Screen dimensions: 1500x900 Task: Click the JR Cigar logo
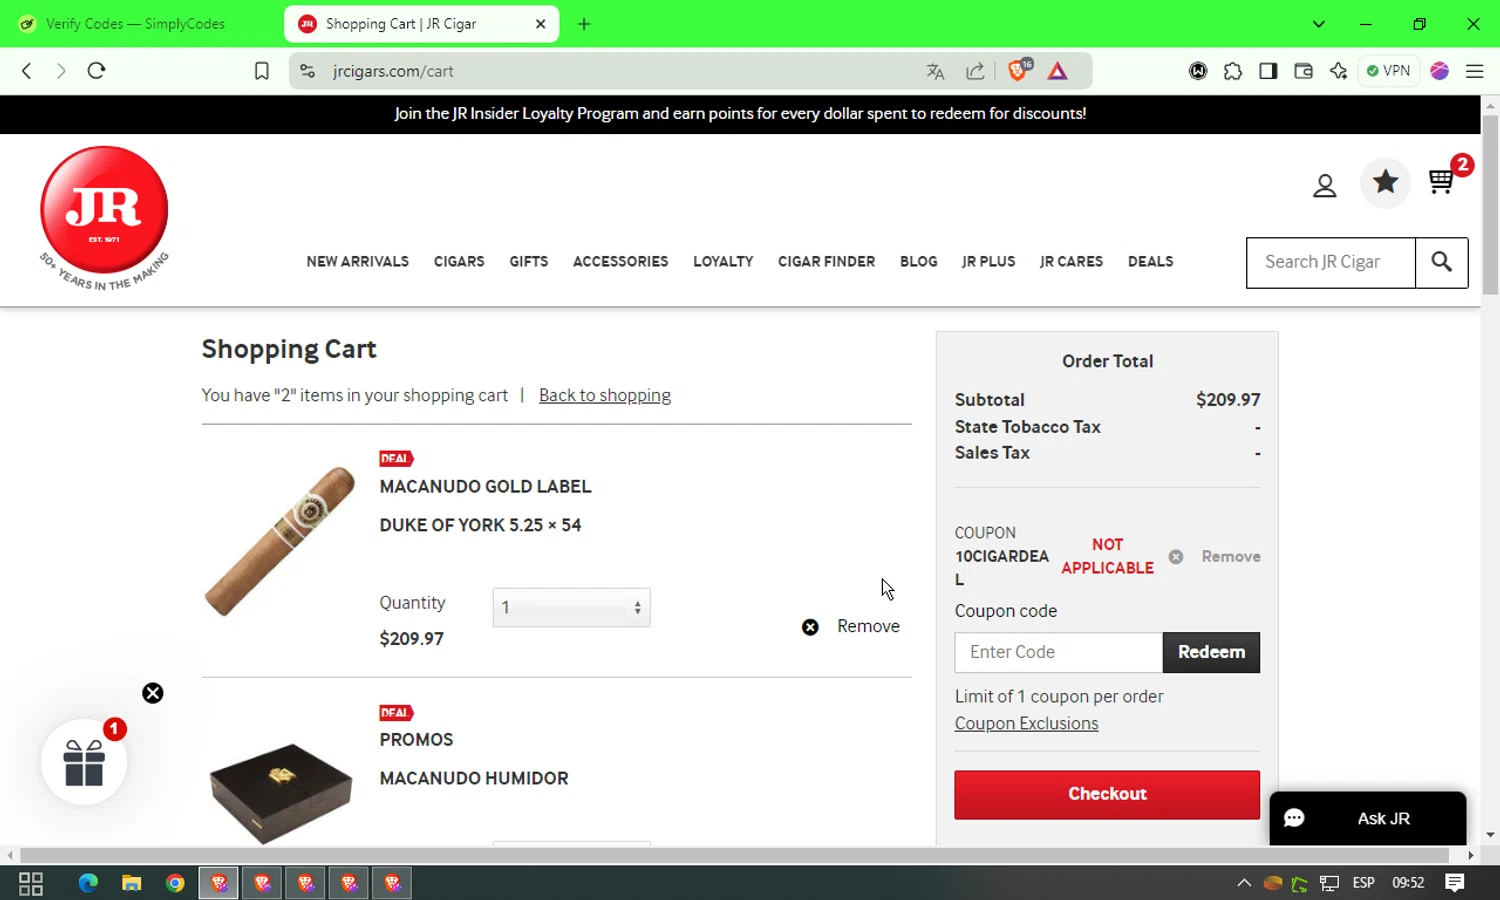click(x=104, y=218)
